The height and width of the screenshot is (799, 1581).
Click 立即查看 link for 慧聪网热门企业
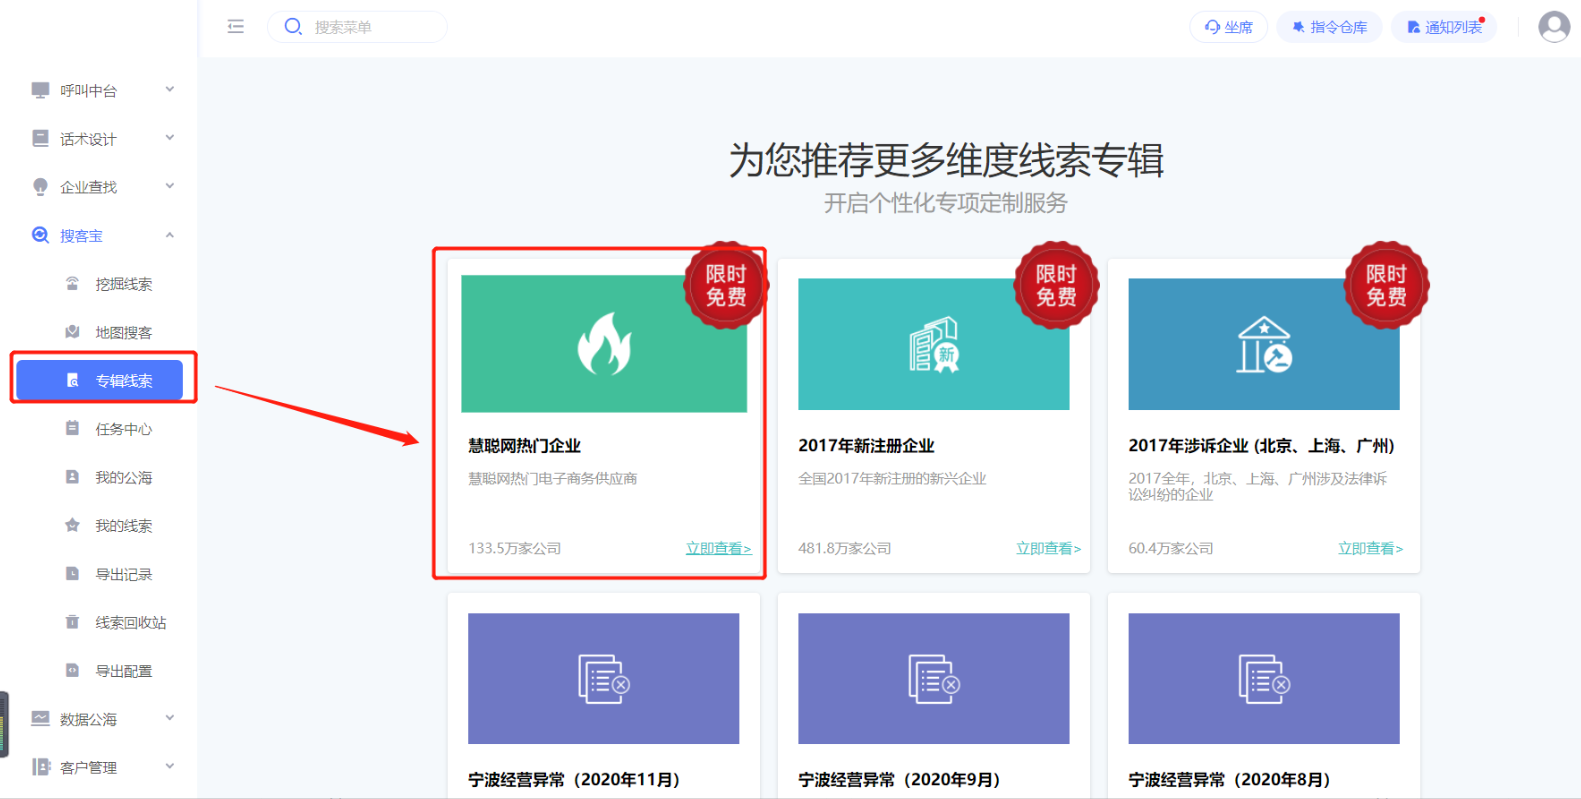[717, 548]
